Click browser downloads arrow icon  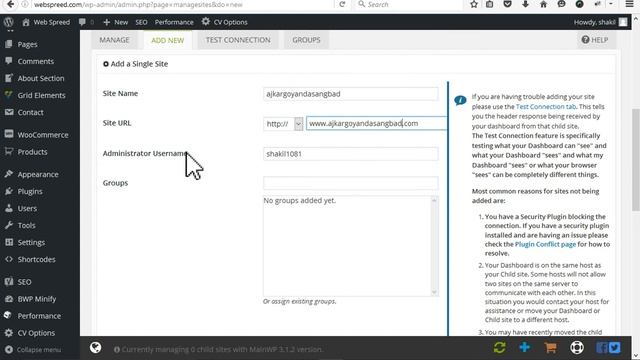(525, 4)
